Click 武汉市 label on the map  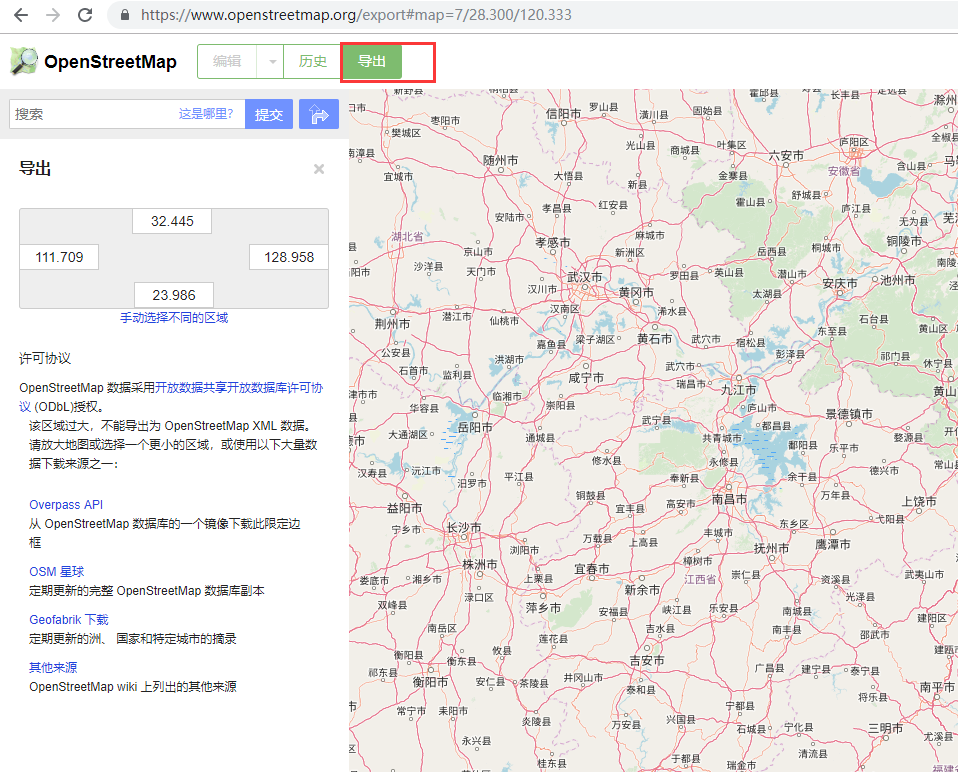click(584, 277)
